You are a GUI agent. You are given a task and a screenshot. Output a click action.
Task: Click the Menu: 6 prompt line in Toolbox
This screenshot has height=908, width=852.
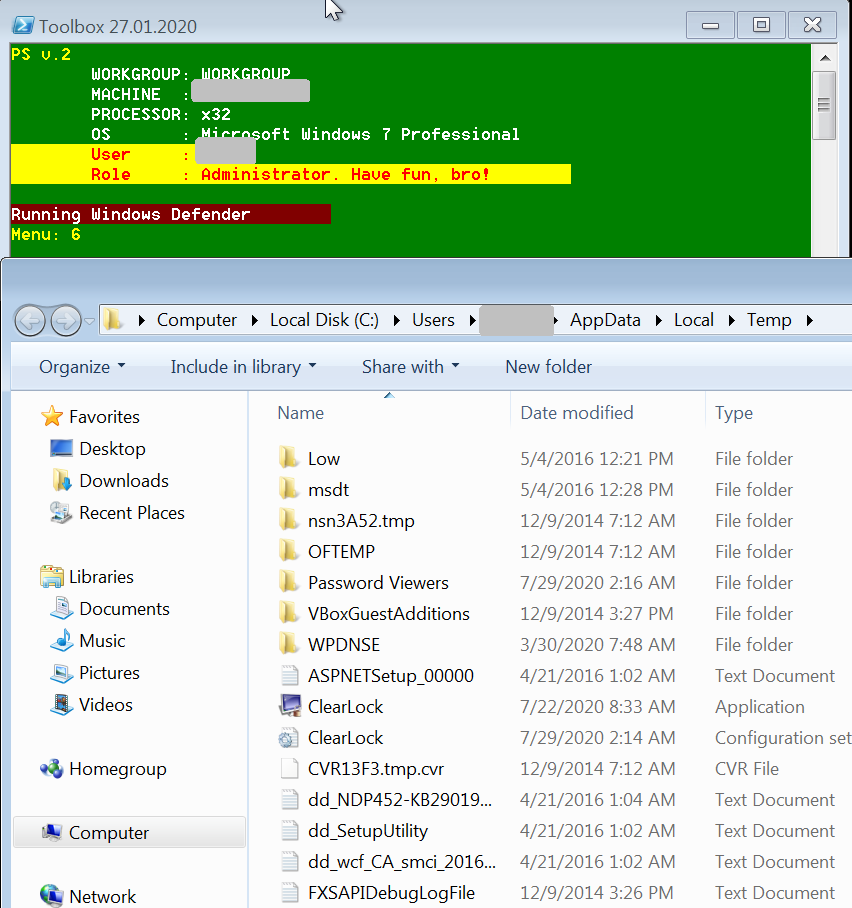46,235
